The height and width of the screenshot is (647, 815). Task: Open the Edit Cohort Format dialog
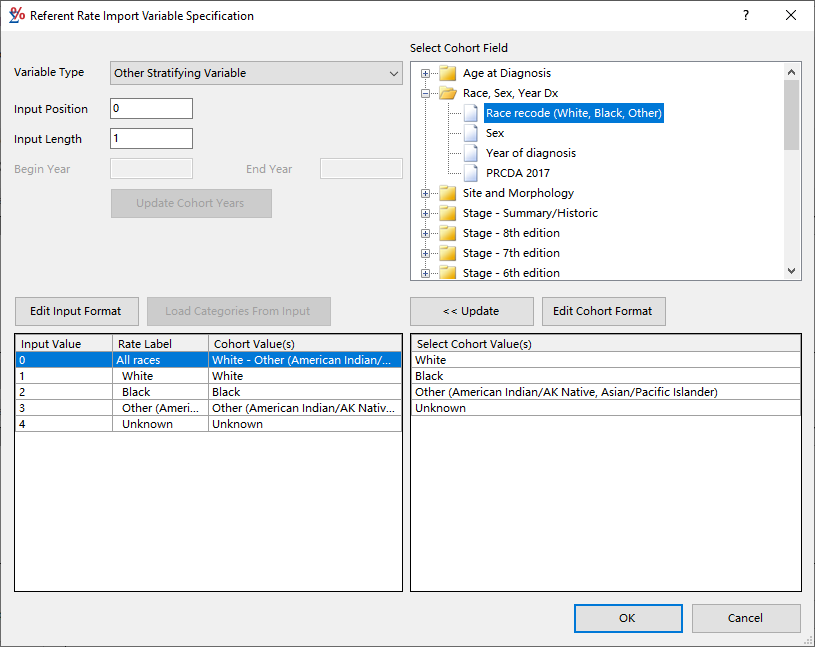click(603, 311)
